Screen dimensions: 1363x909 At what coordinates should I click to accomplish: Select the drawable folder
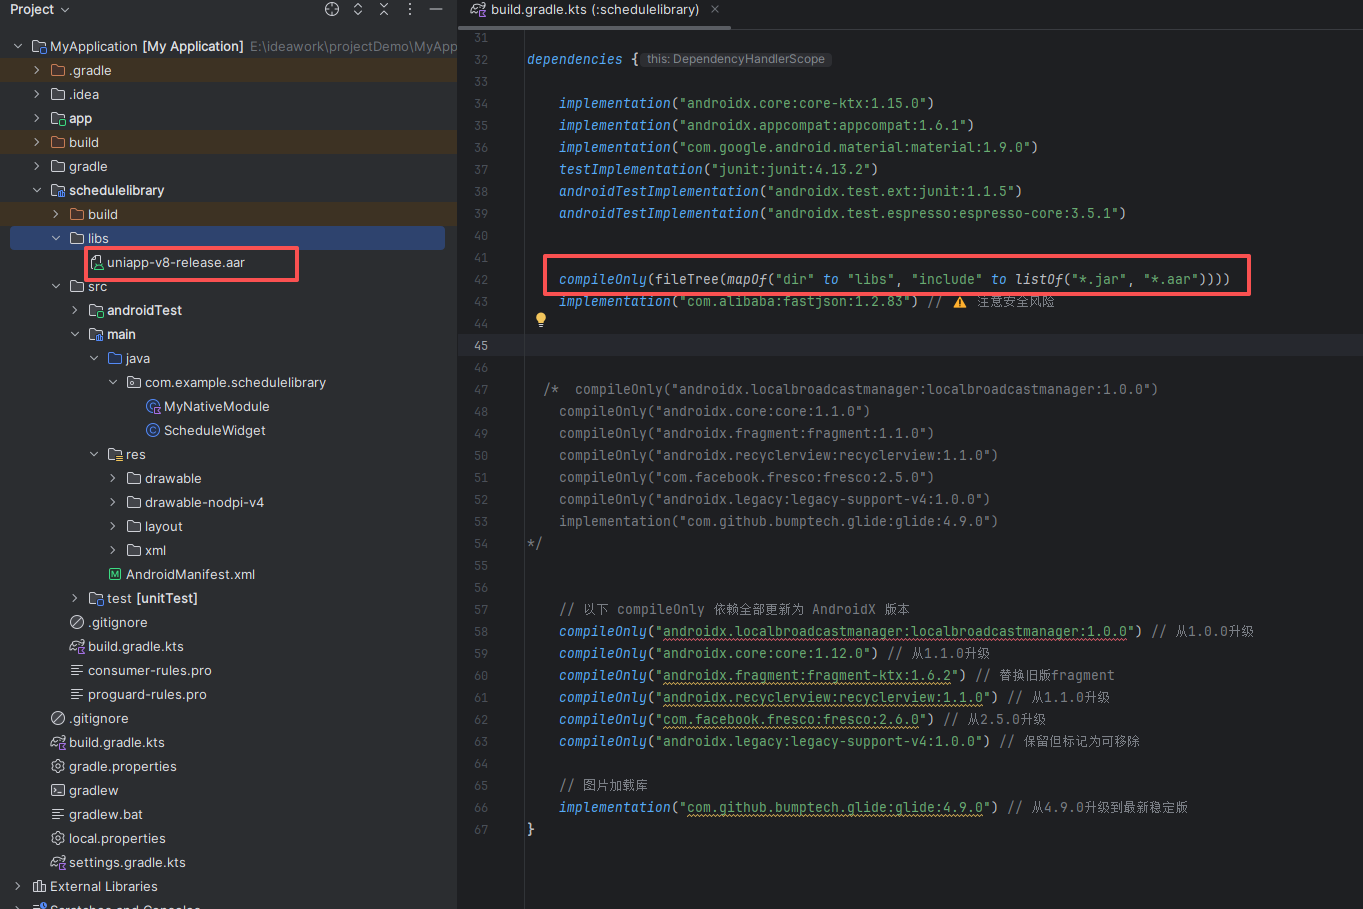point(173,478)
